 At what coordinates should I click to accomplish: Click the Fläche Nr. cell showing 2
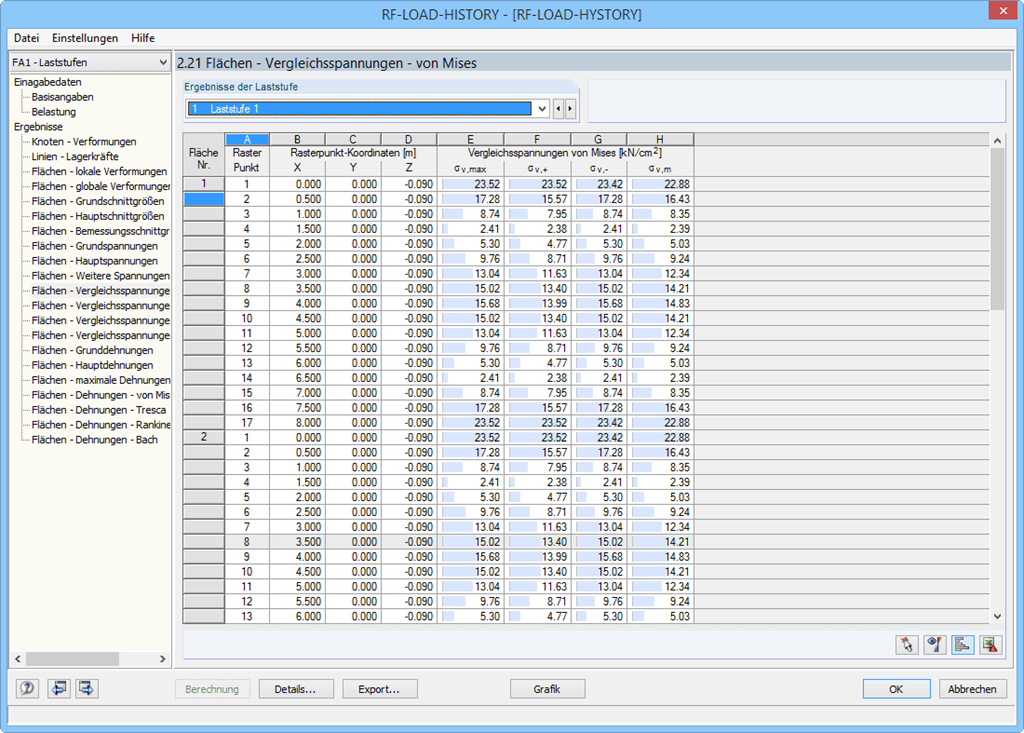point(204,437)
